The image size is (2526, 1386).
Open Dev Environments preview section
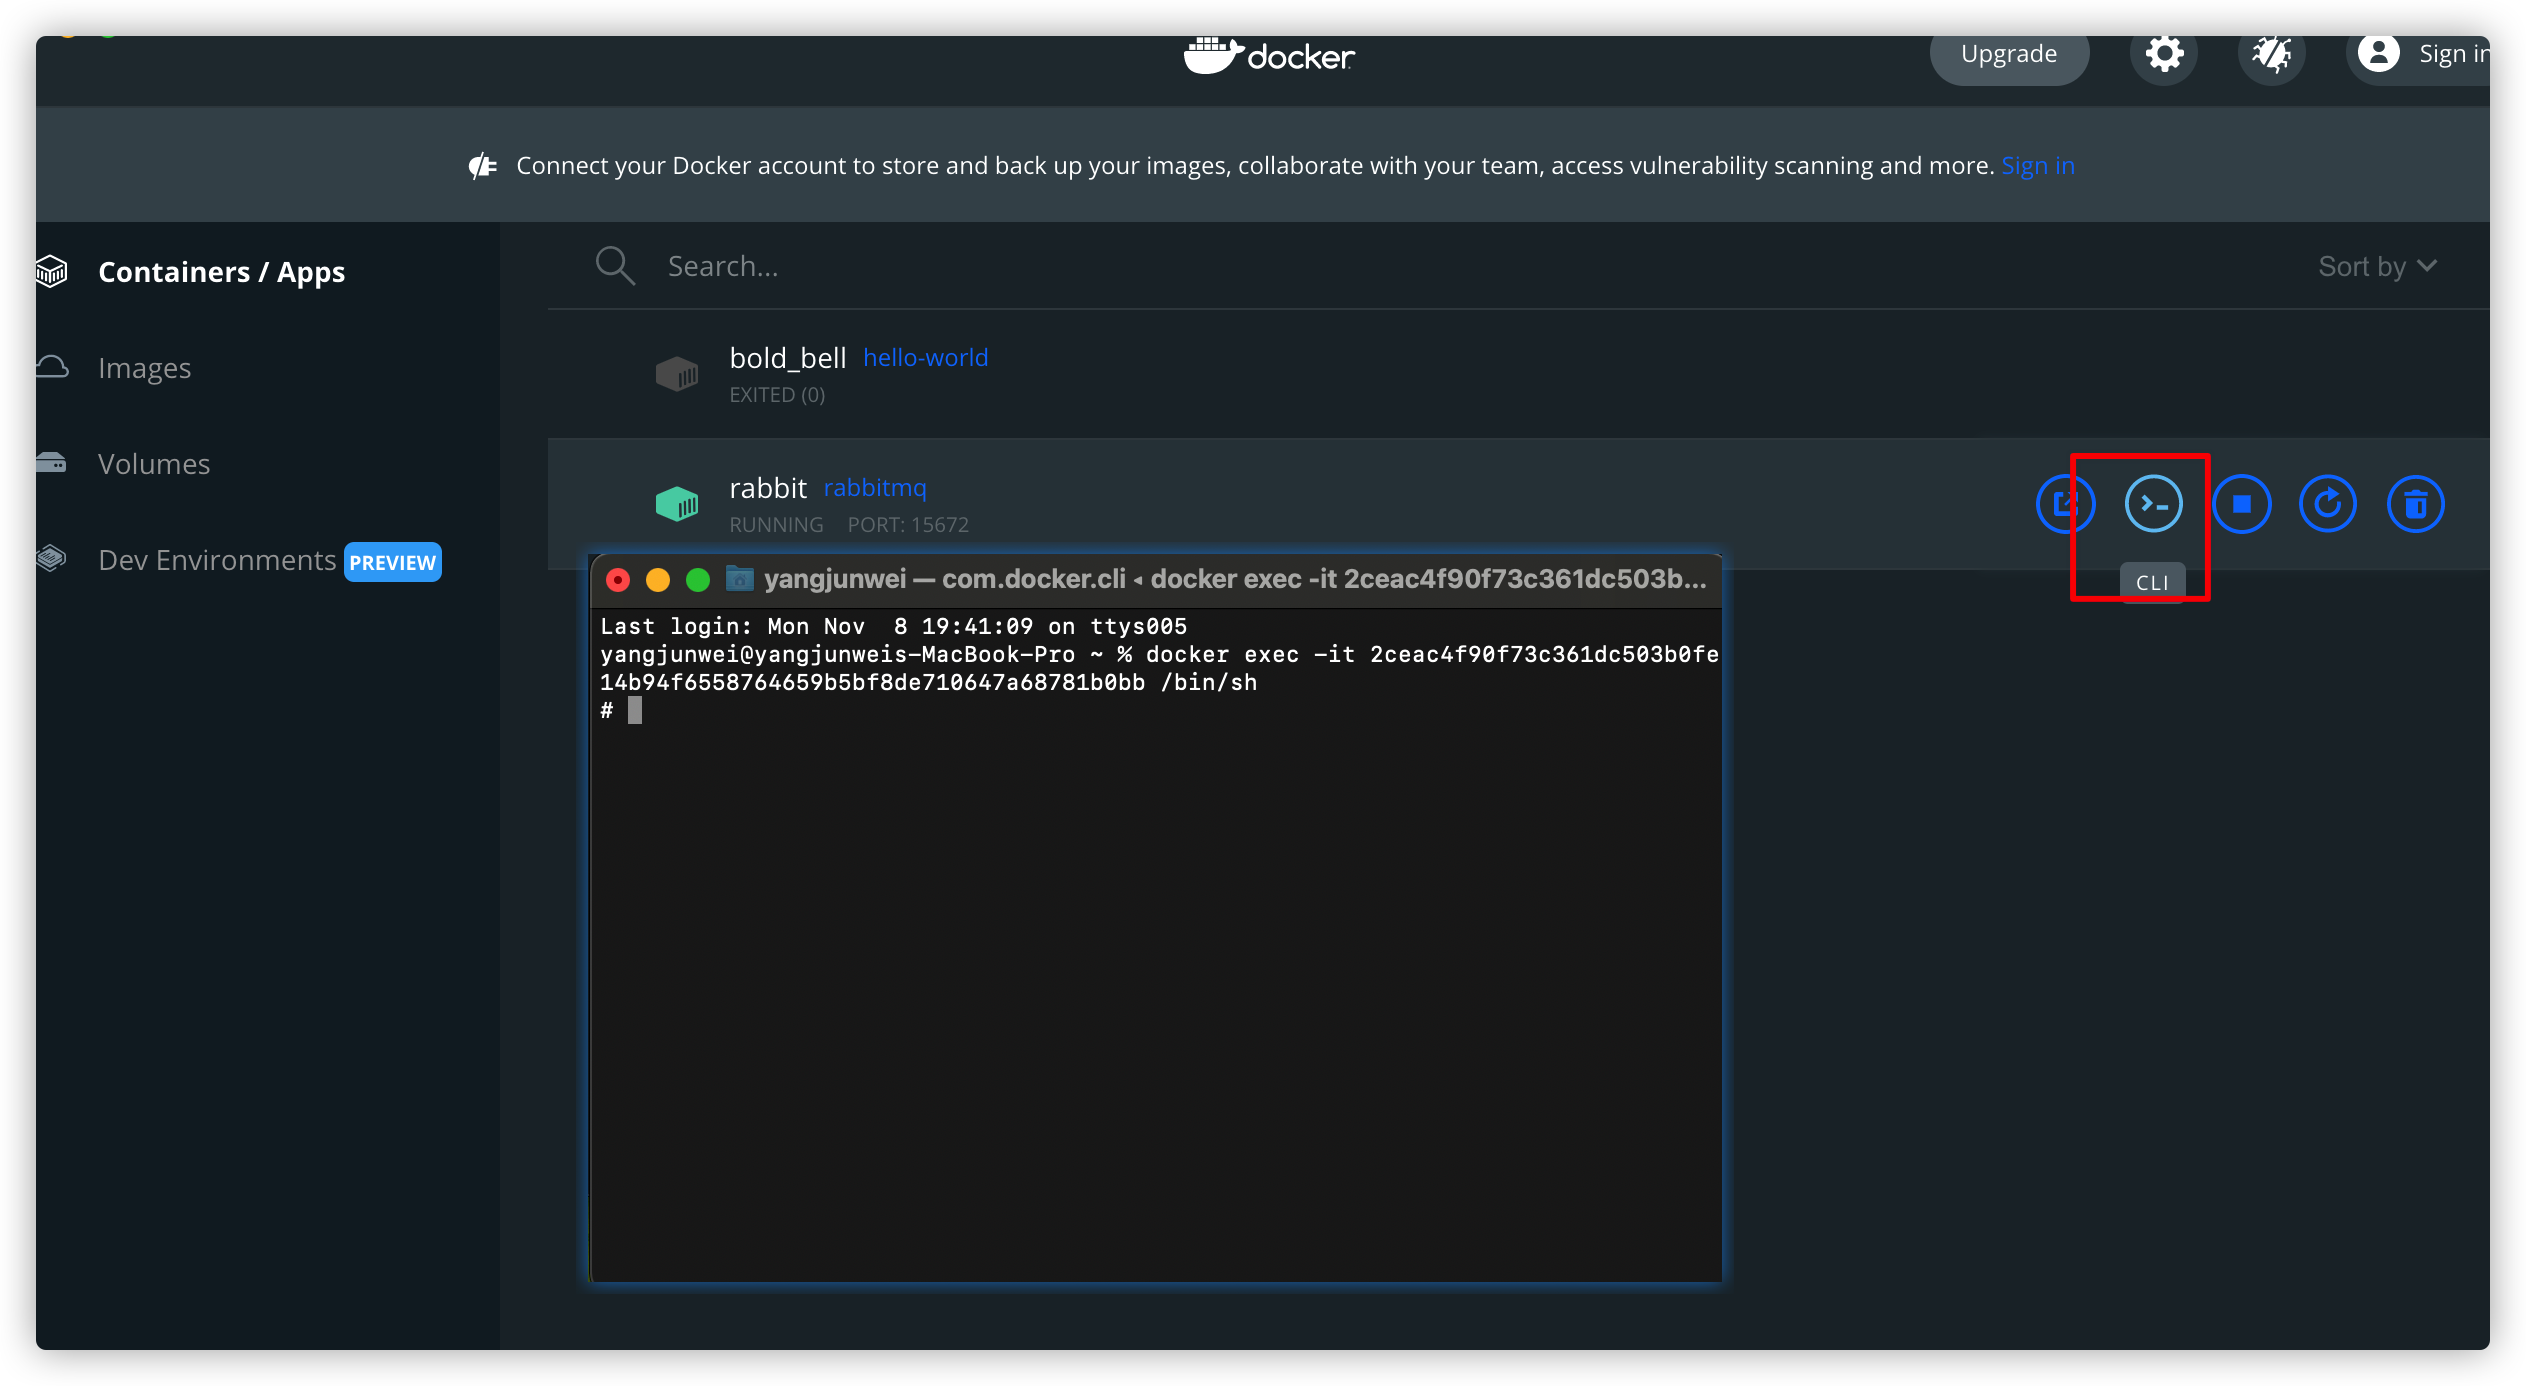pos(217,560)
